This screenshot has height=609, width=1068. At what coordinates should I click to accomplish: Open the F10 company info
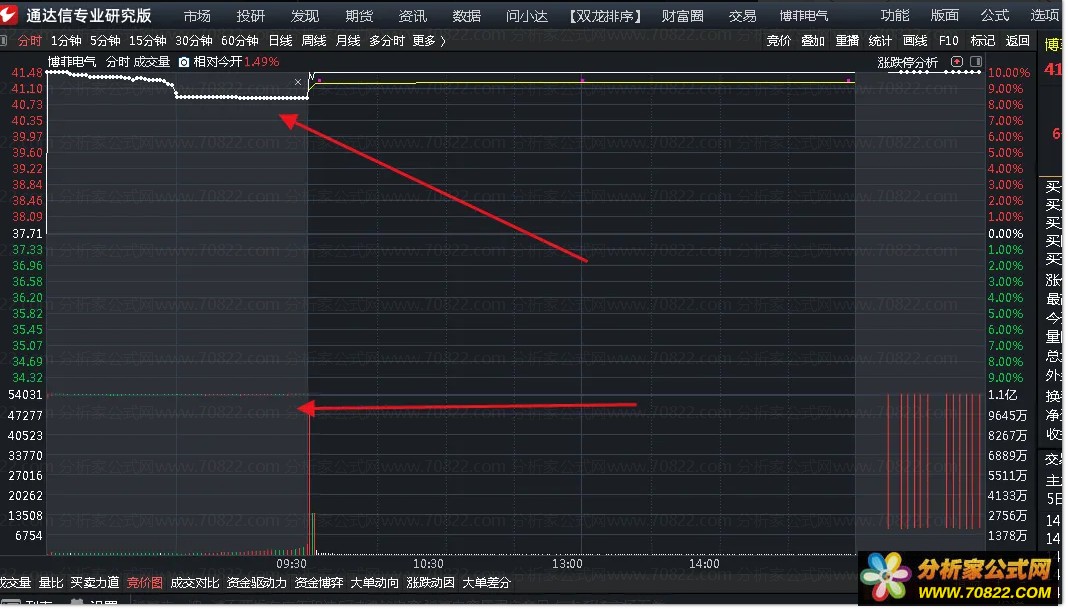pyautogui.click(x=948, y=41)
